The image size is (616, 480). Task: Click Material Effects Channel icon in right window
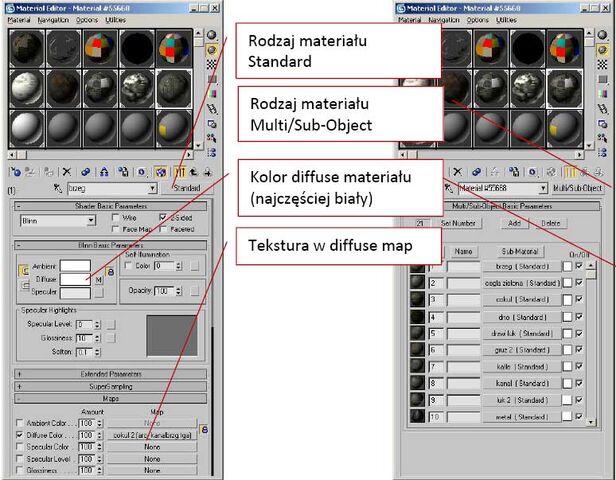click(x=532, y=172)
